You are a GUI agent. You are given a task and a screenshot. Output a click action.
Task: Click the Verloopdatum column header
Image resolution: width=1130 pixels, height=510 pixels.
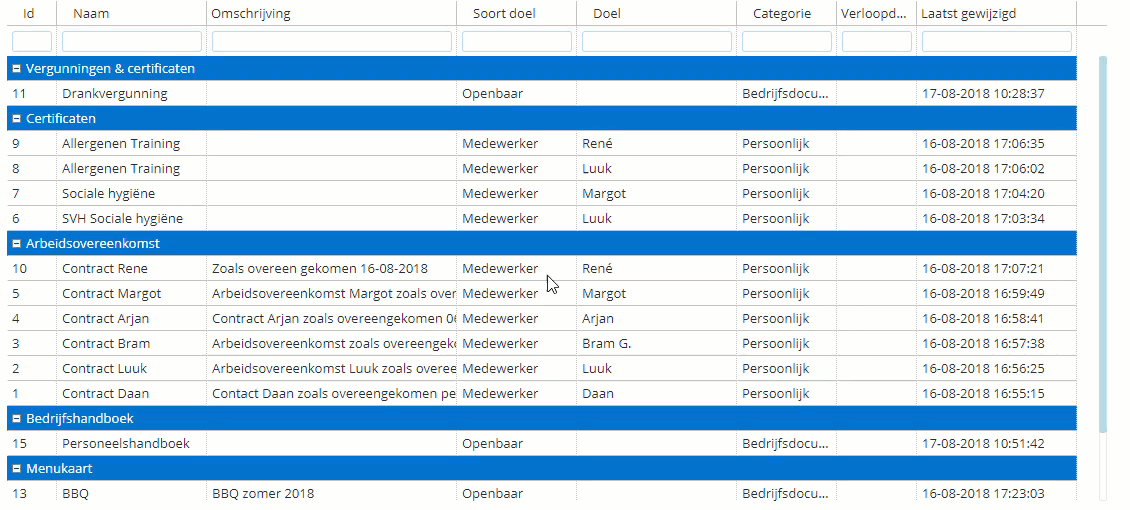pyautogui.click(x=874, y=13)
